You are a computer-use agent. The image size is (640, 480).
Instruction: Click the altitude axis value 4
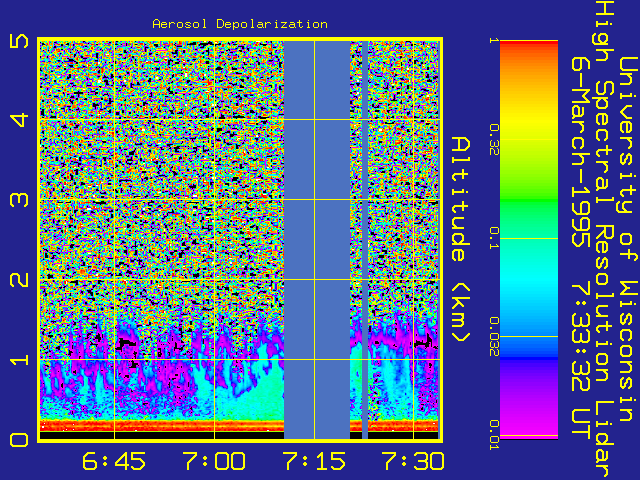(19, 120)
